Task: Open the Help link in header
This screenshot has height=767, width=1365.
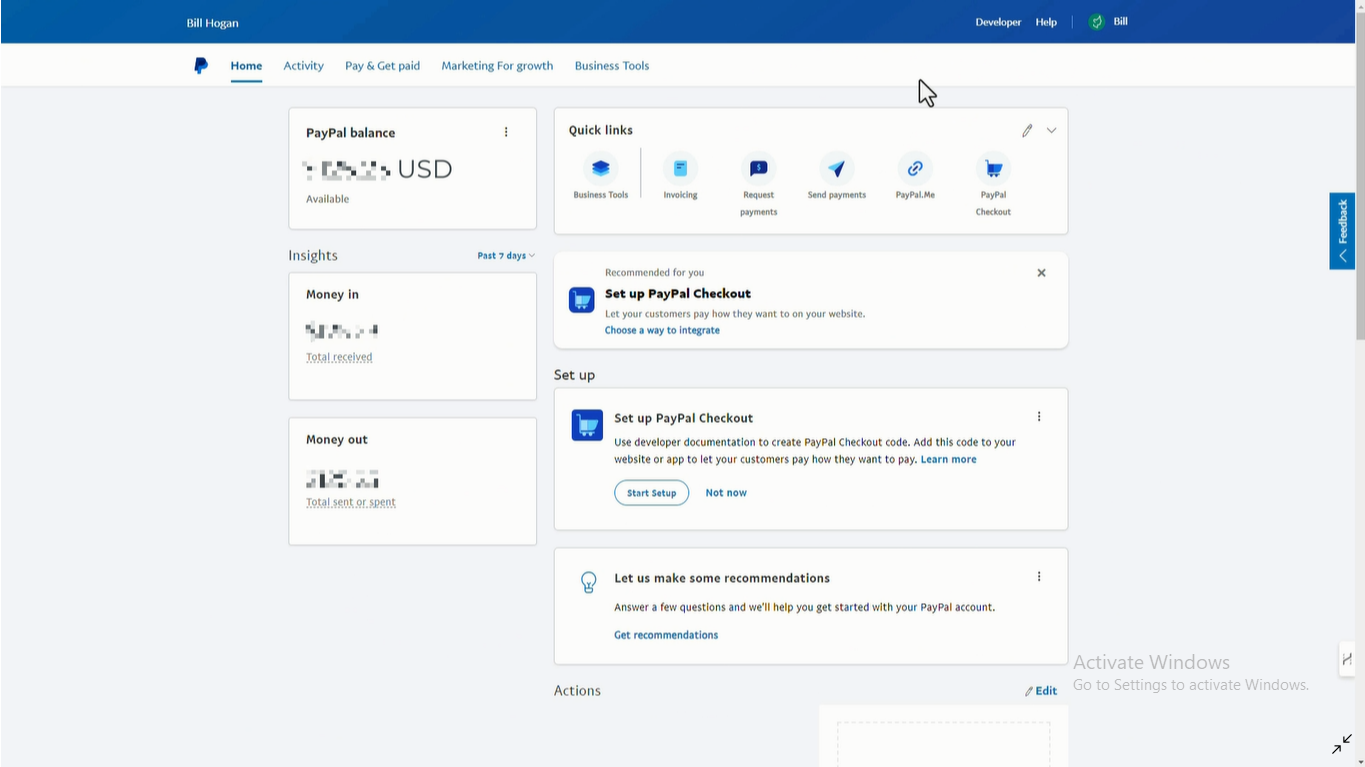Action: (x=1046, y=22)
